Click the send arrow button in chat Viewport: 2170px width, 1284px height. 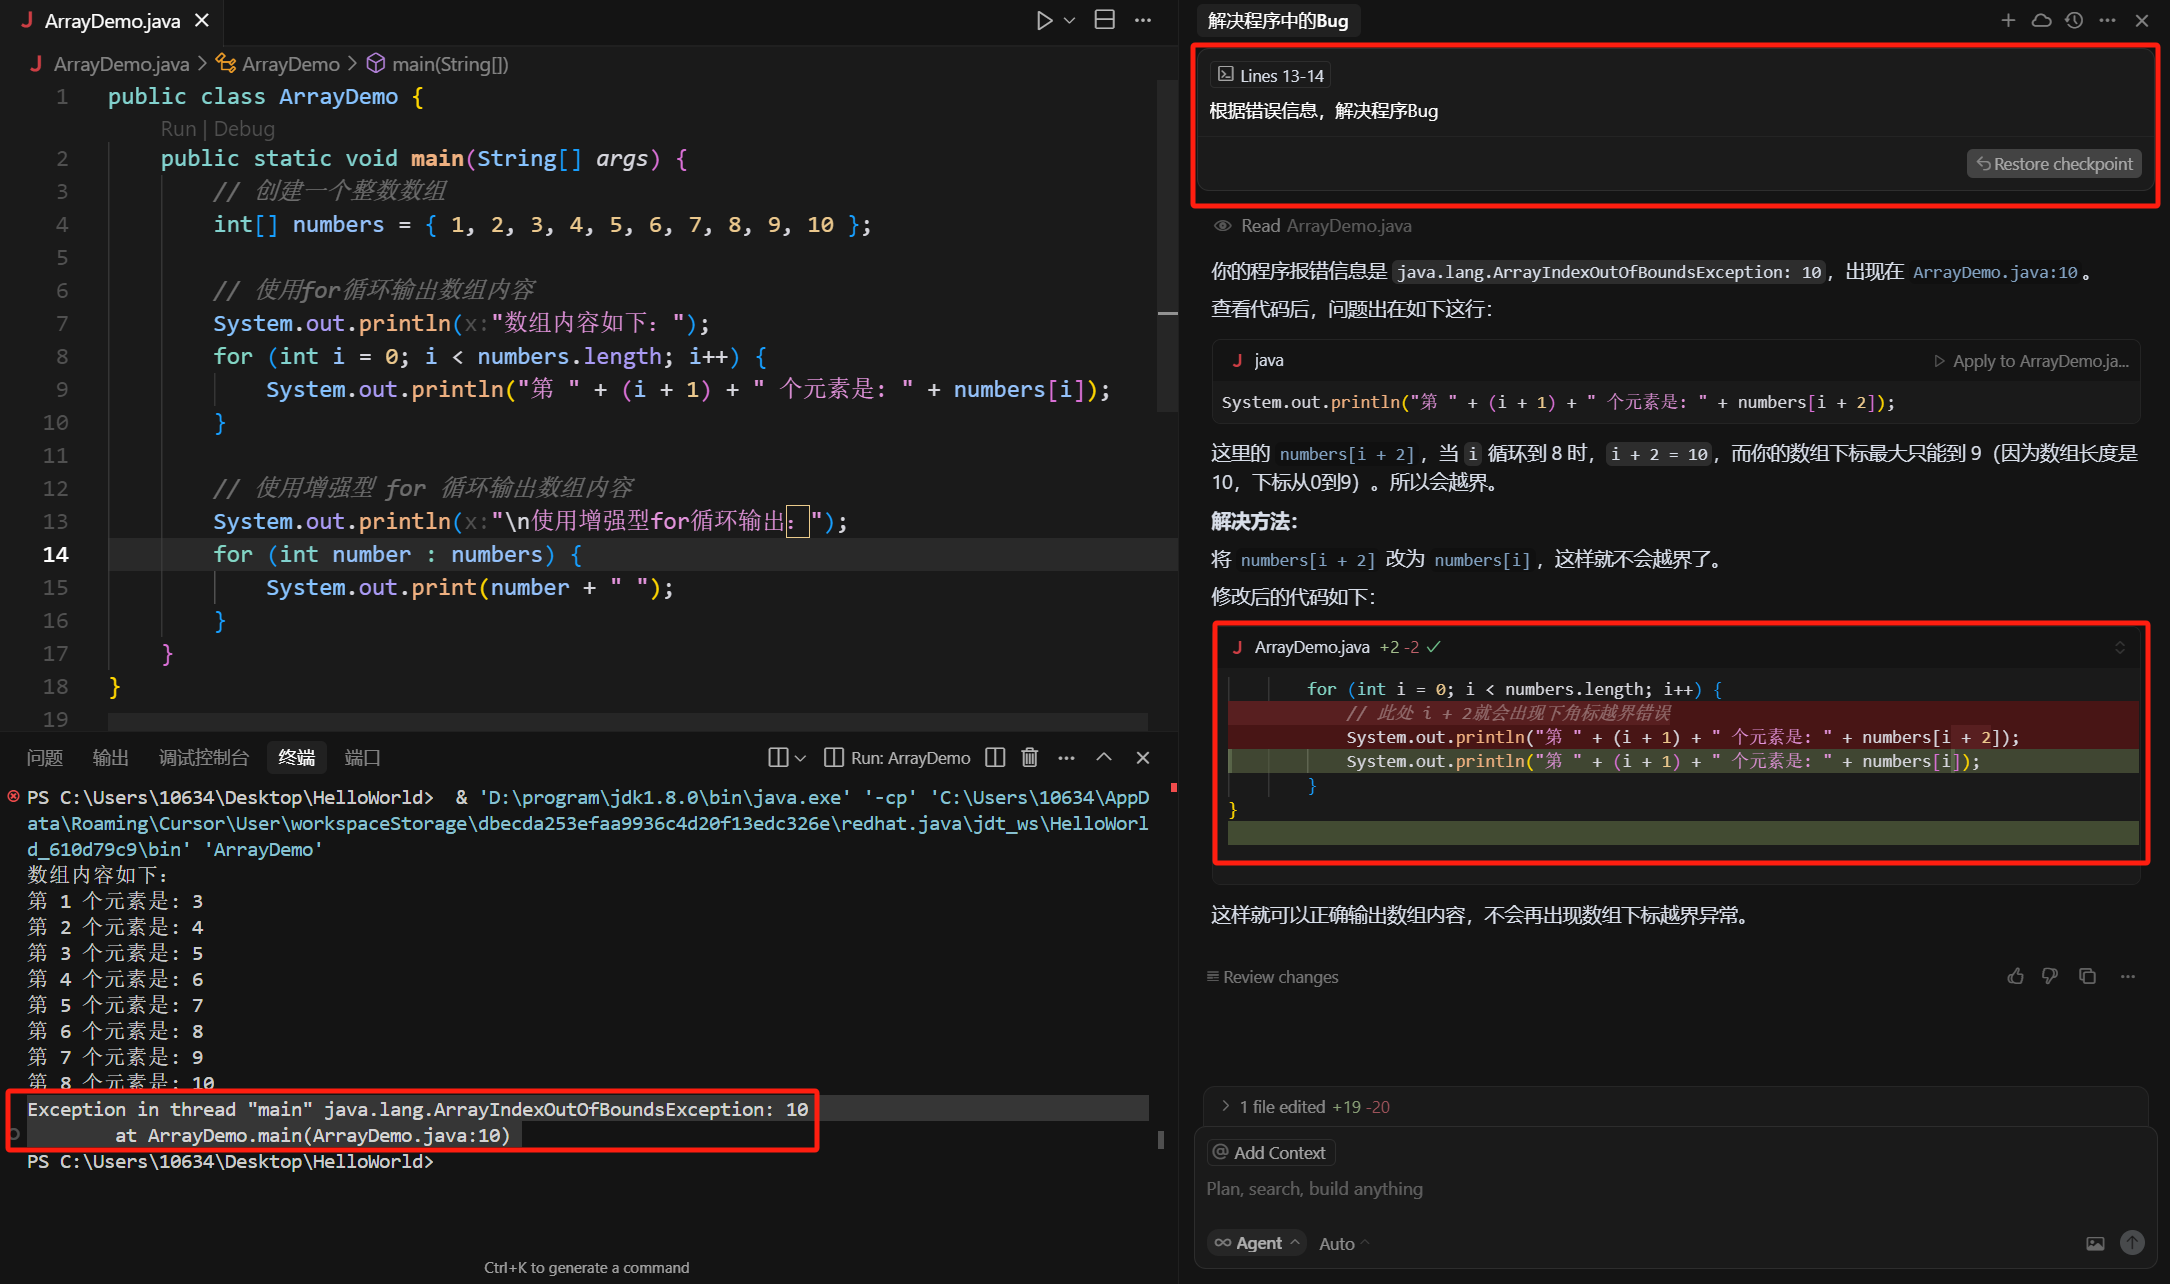tap(2132, 1243)
